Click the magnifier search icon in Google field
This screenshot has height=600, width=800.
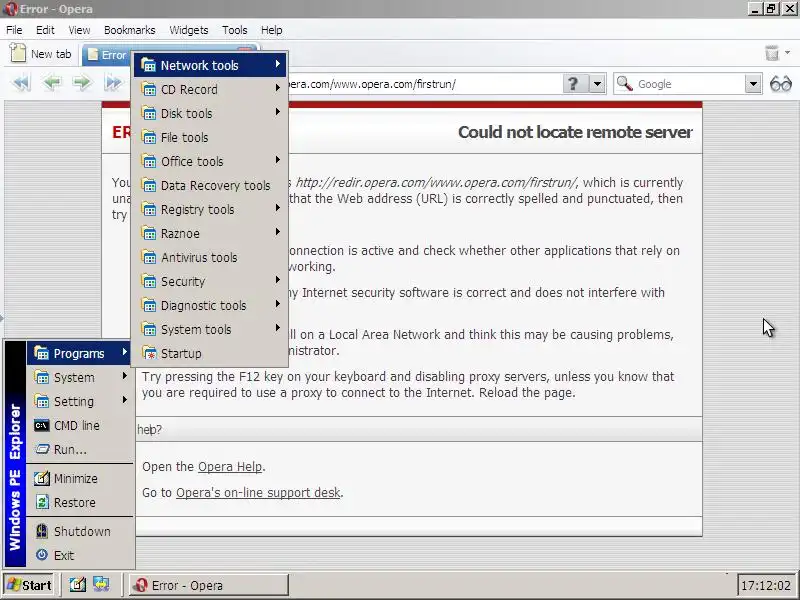tap(624, 83)
